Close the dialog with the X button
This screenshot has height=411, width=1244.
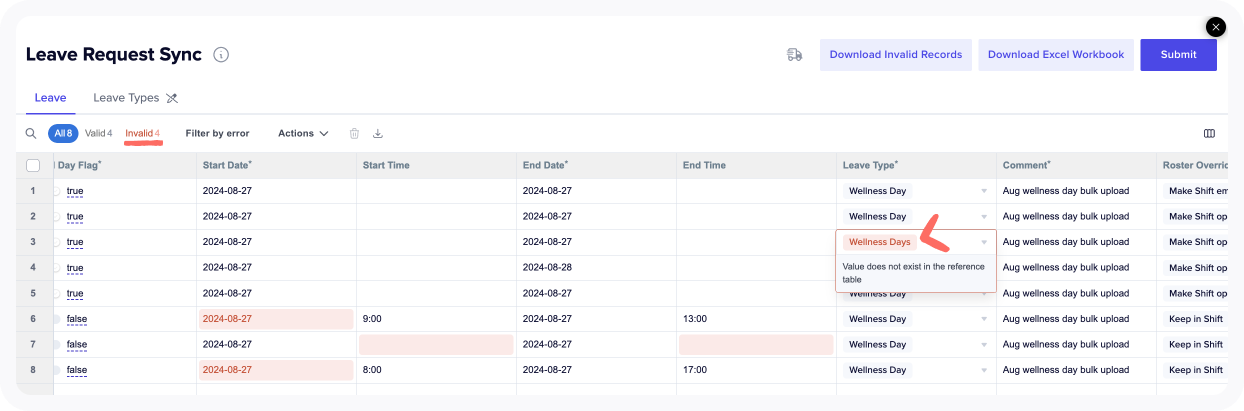click(1215, 28)
